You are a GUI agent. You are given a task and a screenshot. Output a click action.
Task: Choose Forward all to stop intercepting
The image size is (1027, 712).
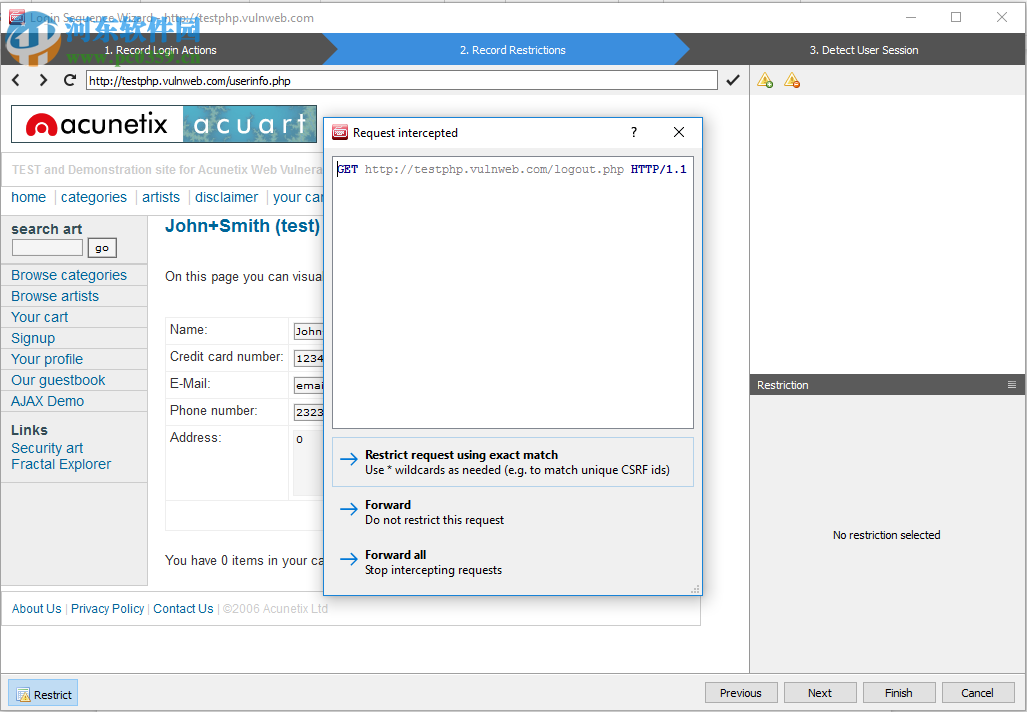pos(513,562)
